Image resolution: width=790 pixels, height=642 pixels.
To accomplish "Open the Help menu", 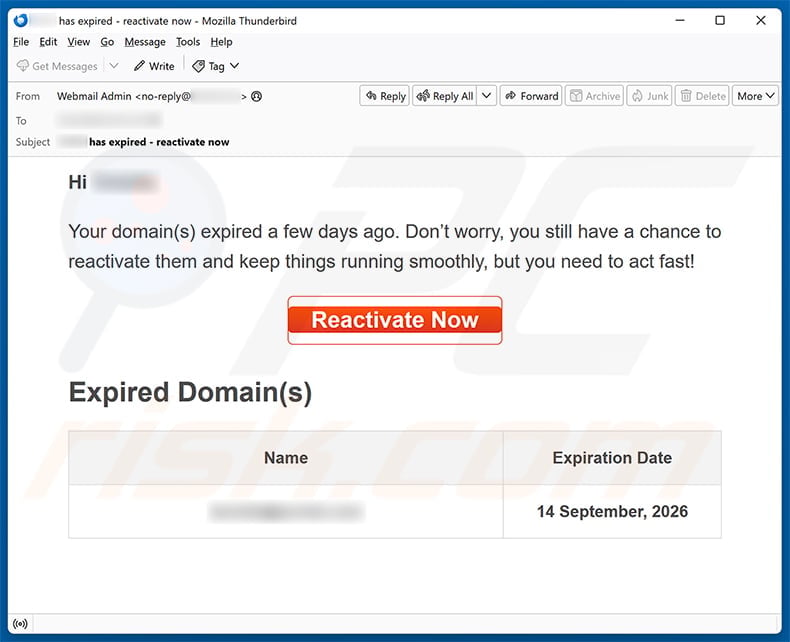I will (x=221, y=42).
